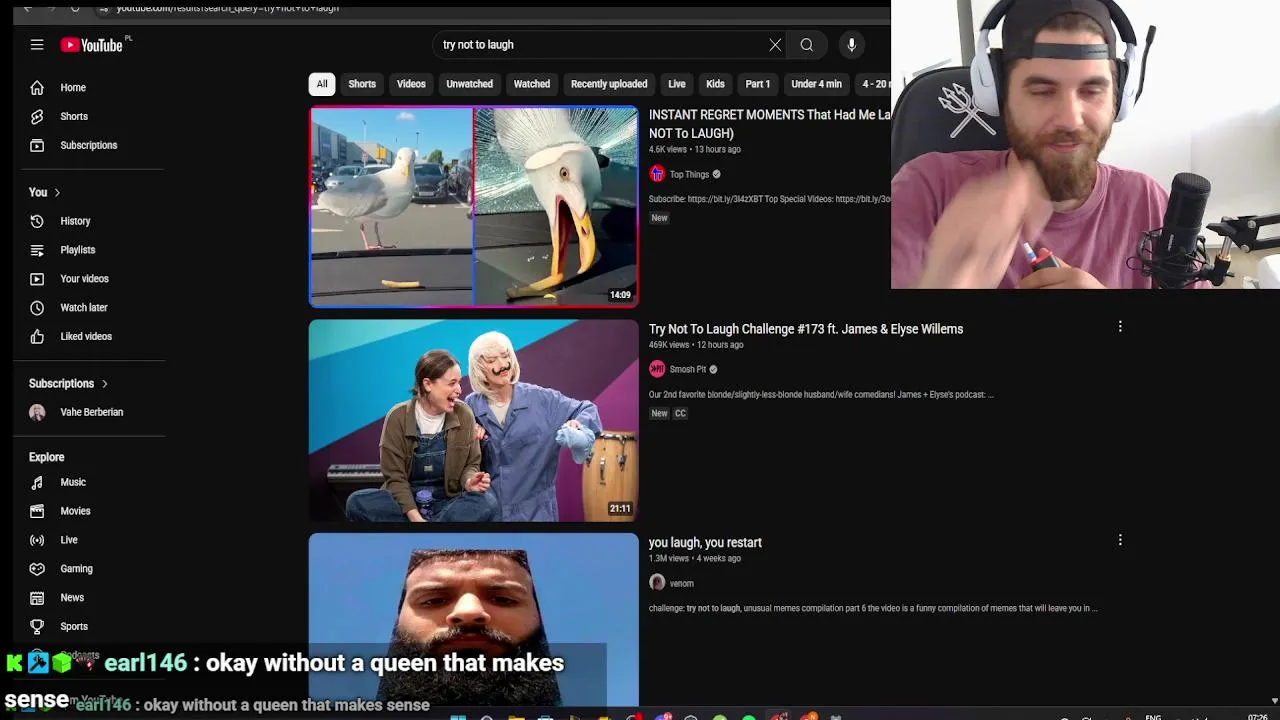
Task: Click the ENG language indicator in tray
Action: tap(1153, 717)
